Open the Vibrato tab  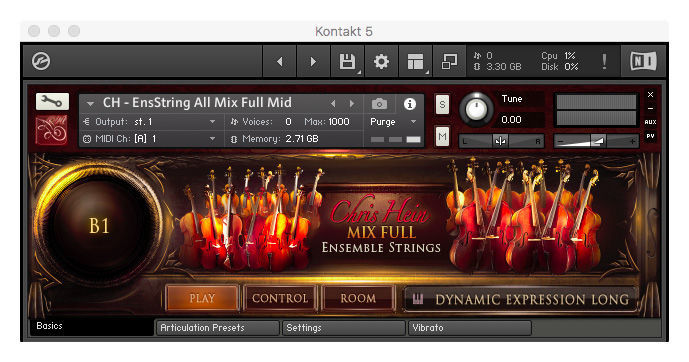tap(470, 328)
